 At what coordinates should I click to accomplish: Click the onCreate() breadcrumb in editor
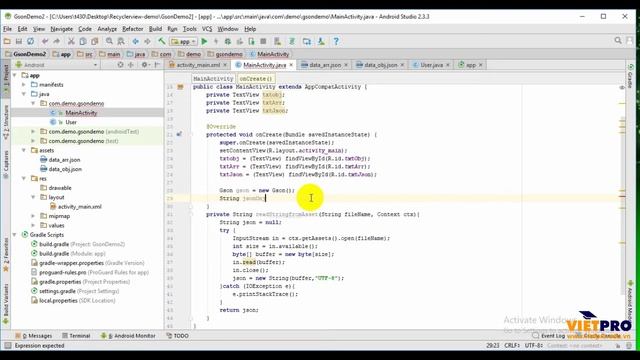click(x=256, y=79)
